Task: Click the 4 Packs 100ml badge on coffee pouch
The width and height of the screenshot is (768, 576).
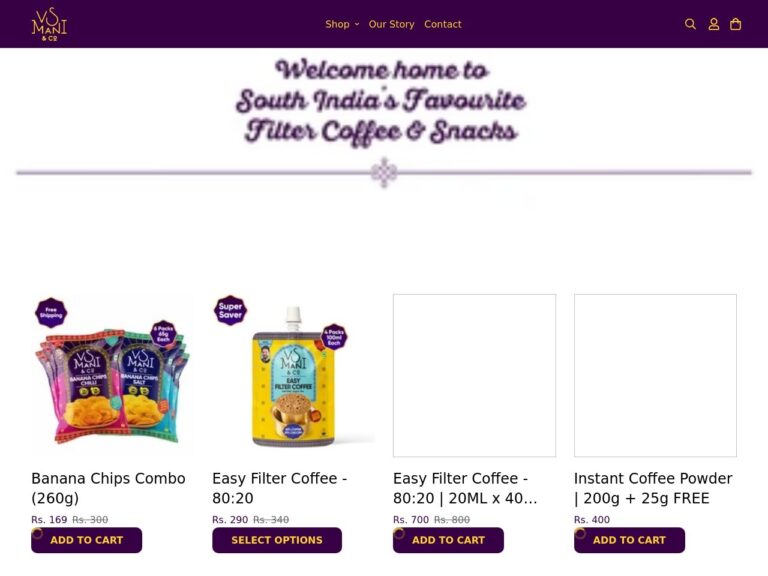Action: tap(334, 337)
